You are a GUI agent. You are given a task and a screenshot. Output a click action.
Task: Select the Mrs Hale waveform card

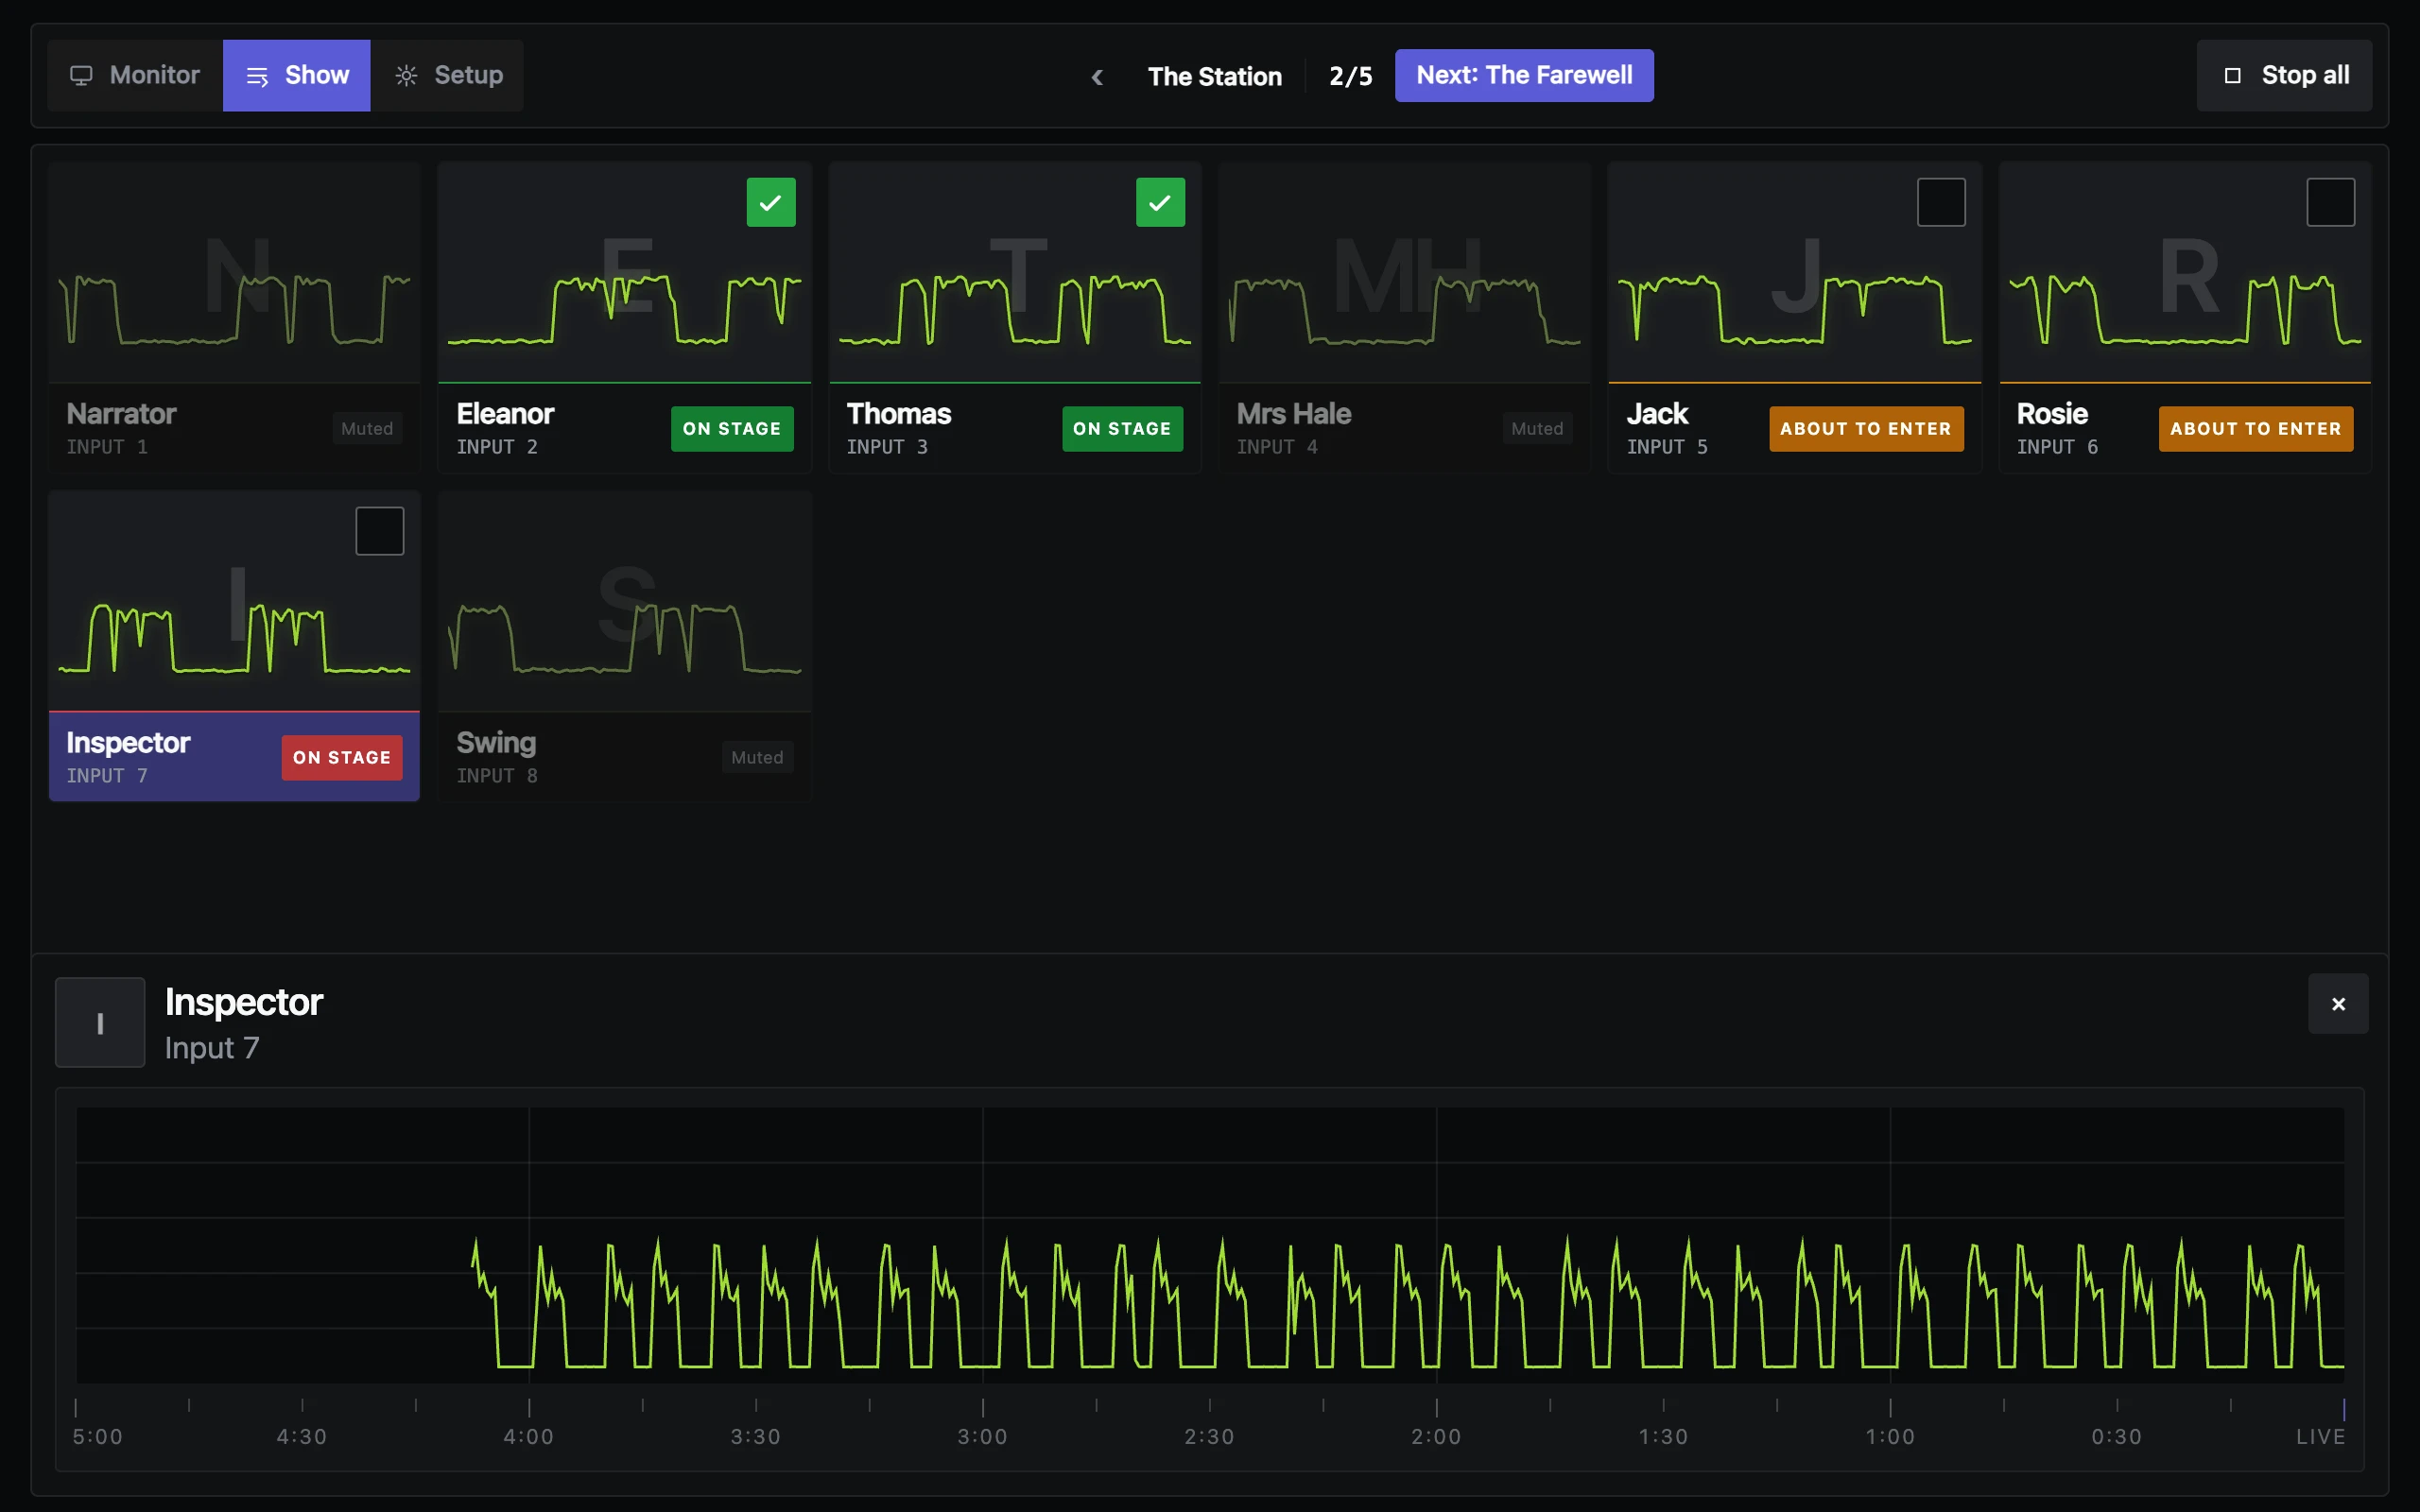pyautogui.click(x=1404, y=317)
